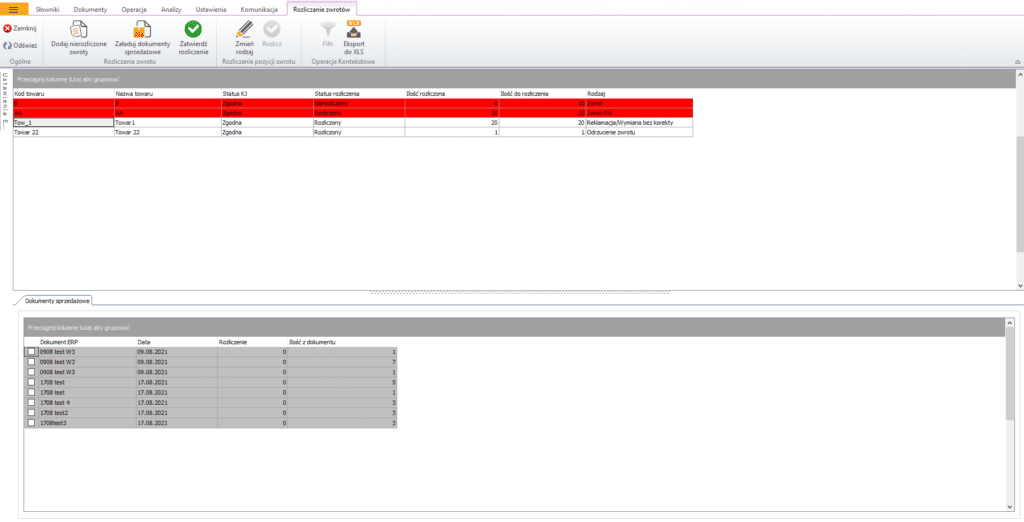
Task: Tick checkbox for 1708 test quantity 5
Action: 31,382
